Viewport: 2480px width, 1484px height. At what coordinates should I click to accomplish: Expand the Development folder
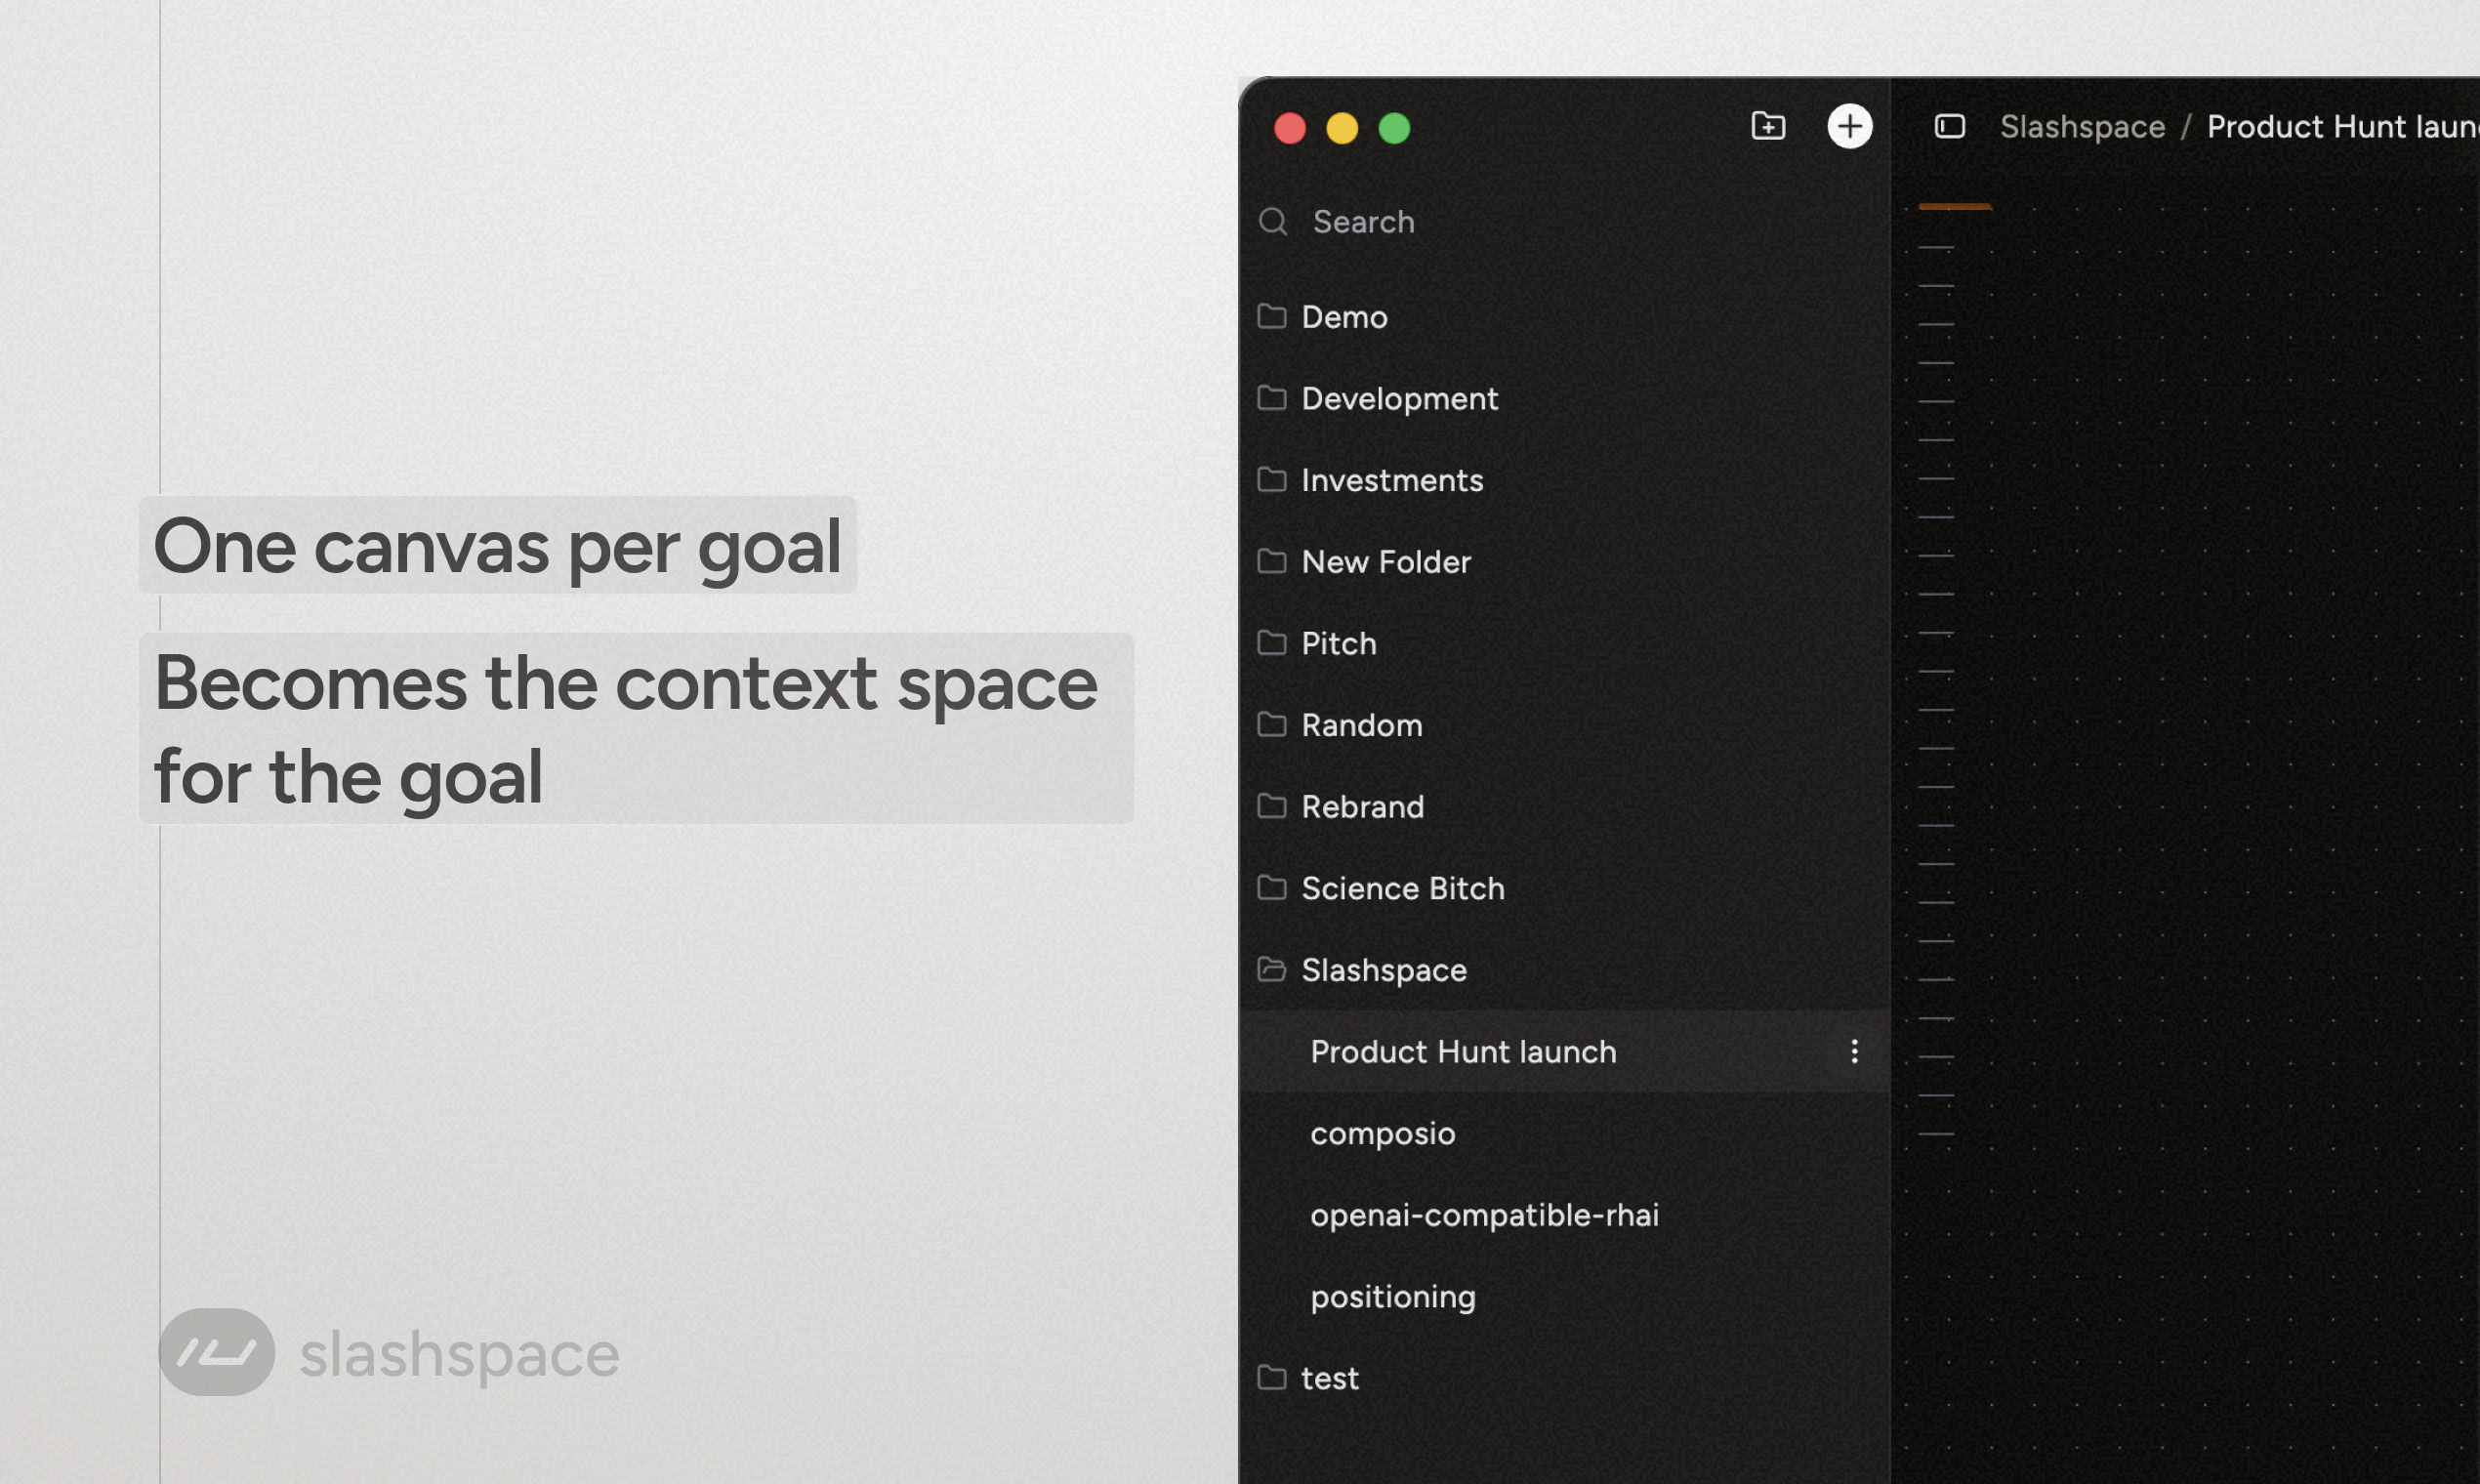click(x=1564, y=399)
